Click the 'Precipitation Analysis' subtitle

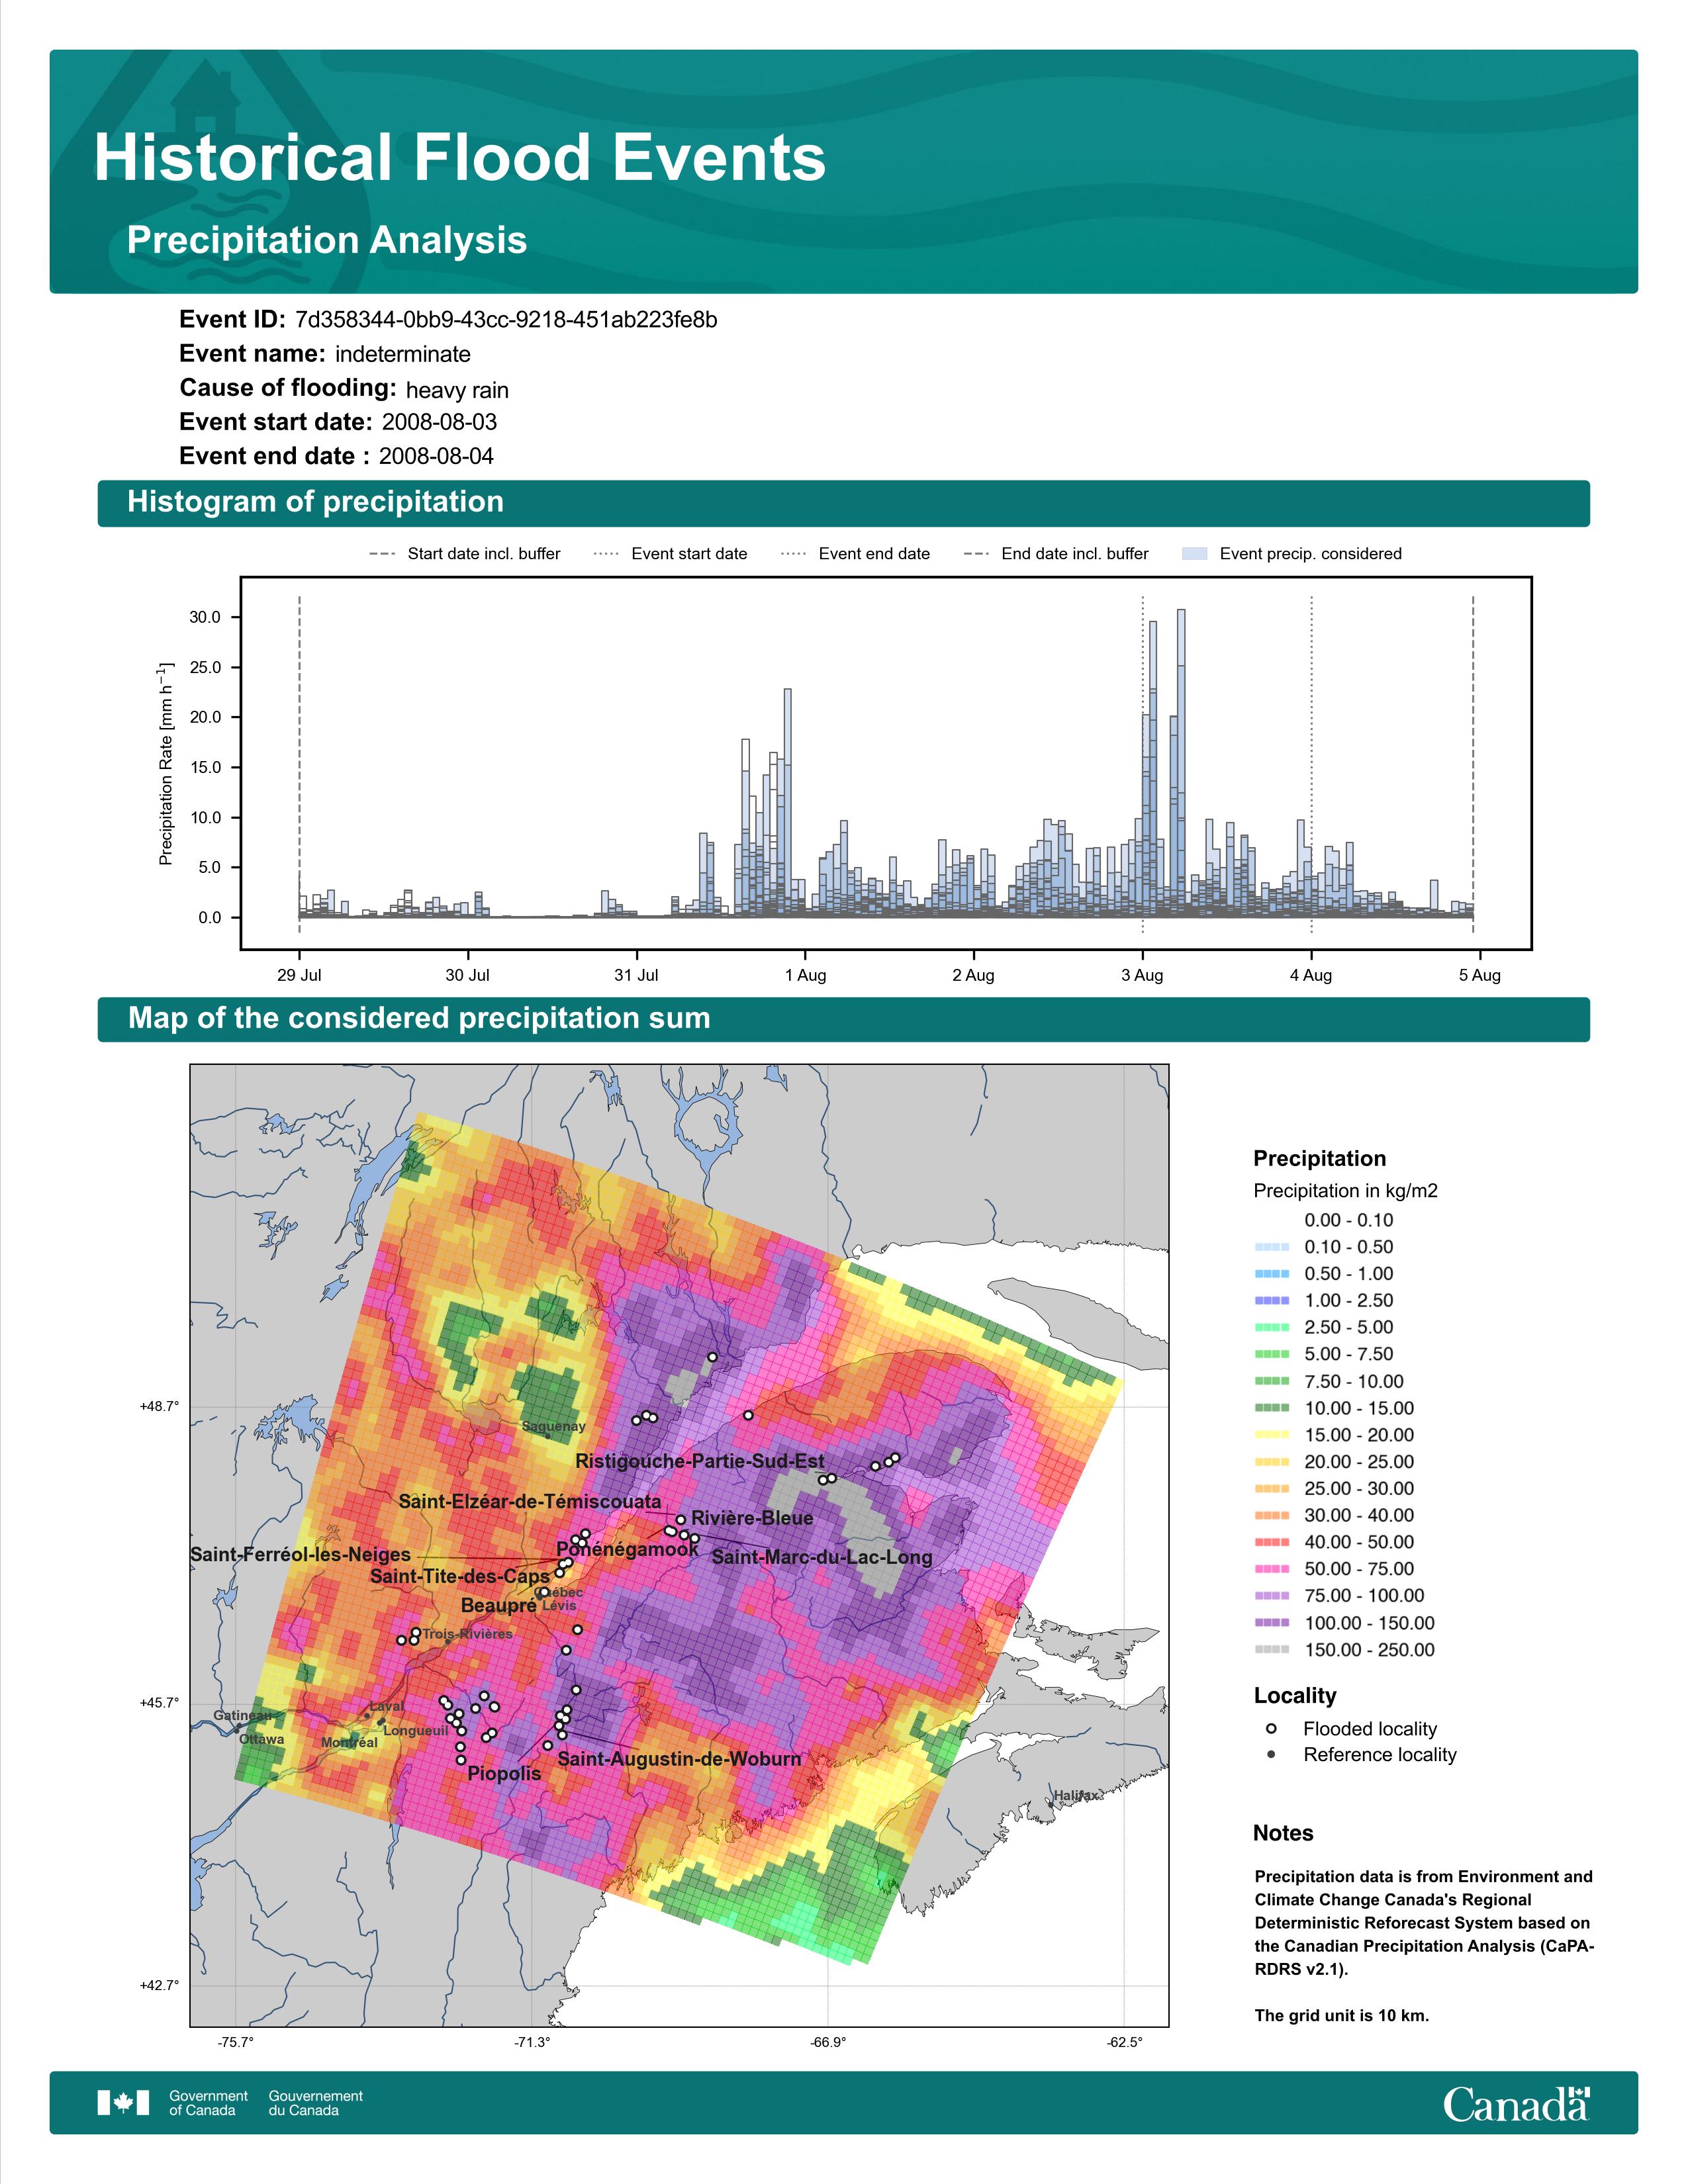coord(327,241)
